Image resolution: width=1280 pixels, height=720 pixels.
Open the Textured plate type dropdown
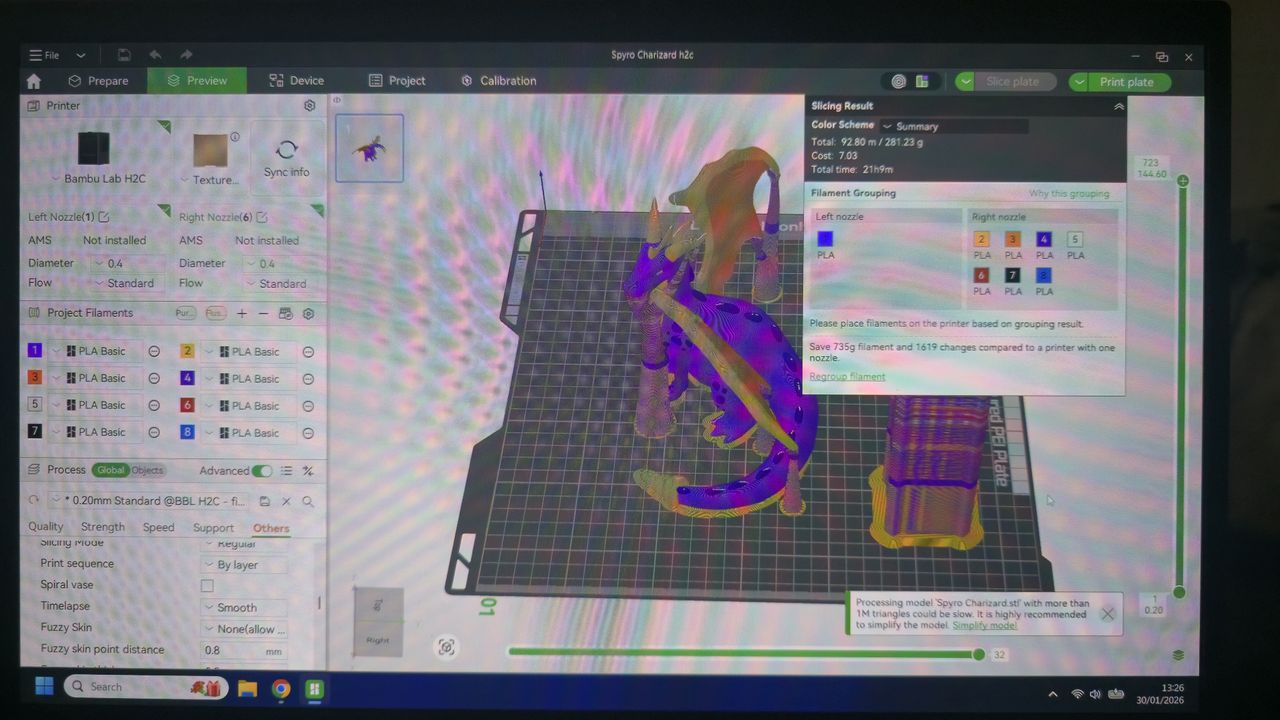click(209, 180)
